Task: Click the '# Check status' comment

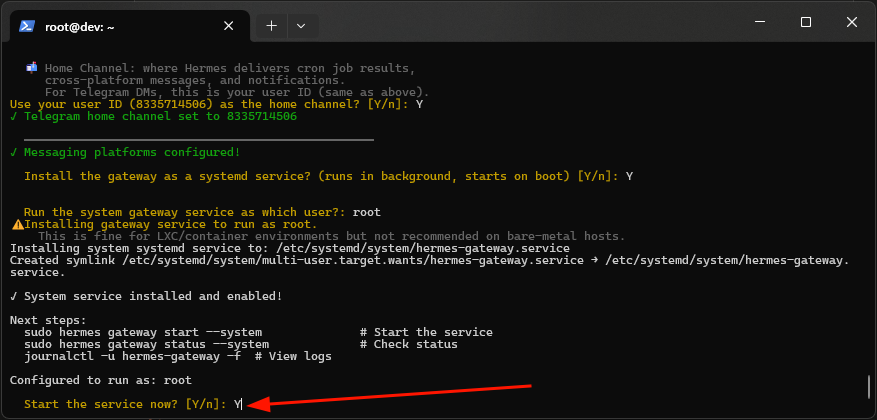Action: pos(409,345)
